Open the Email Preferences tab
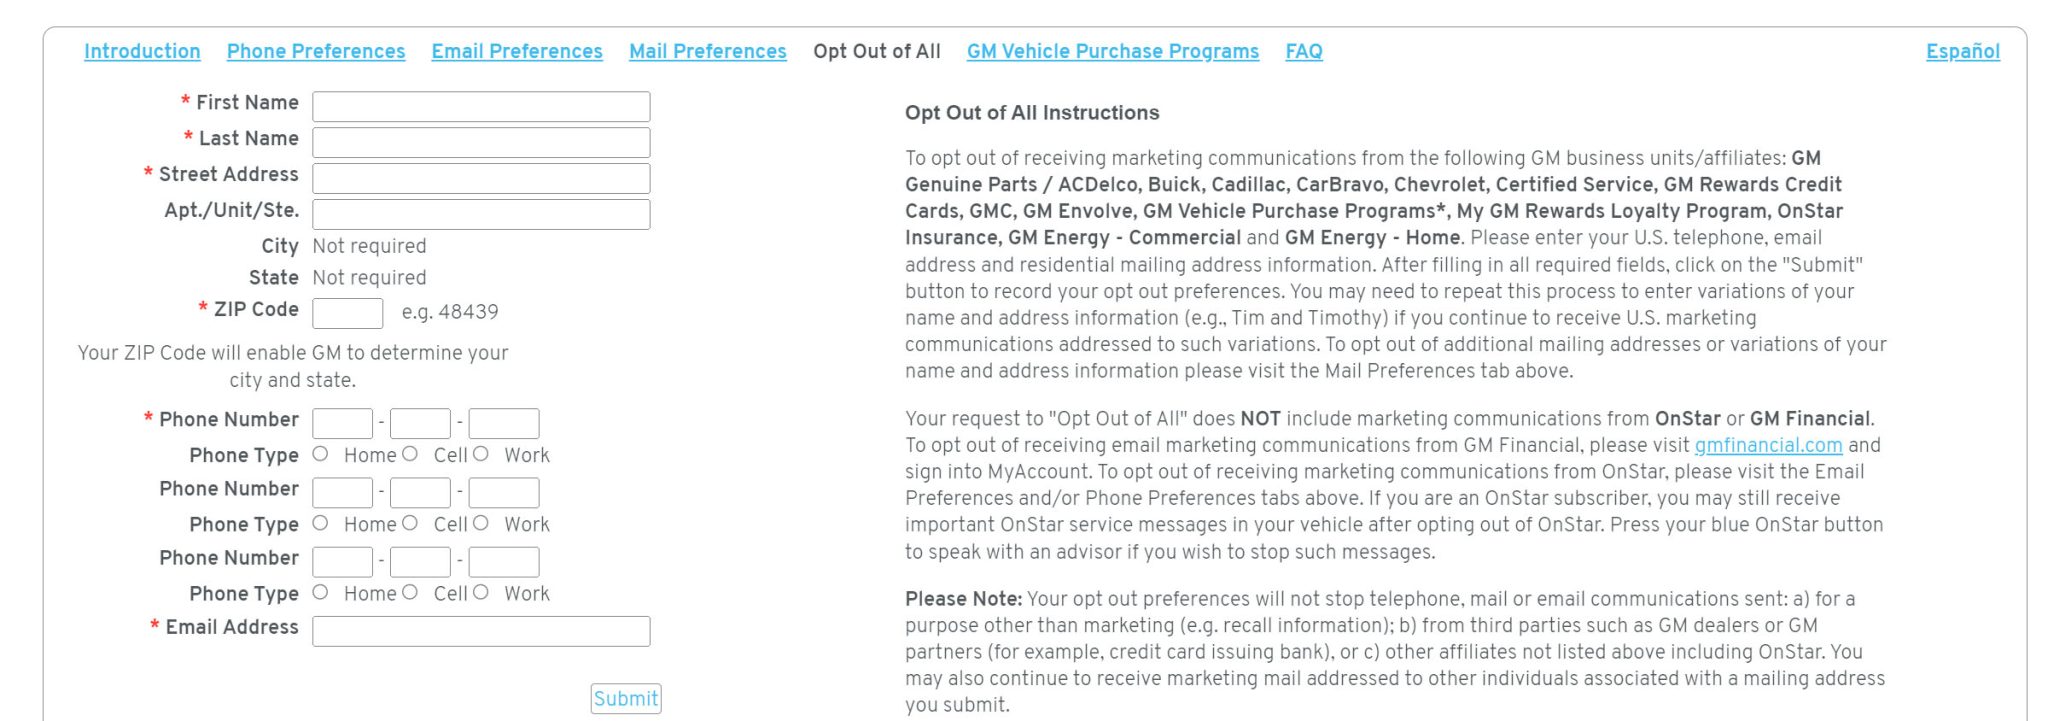The width and height of the screenshot is (2048, 721). tap(516, 51)
